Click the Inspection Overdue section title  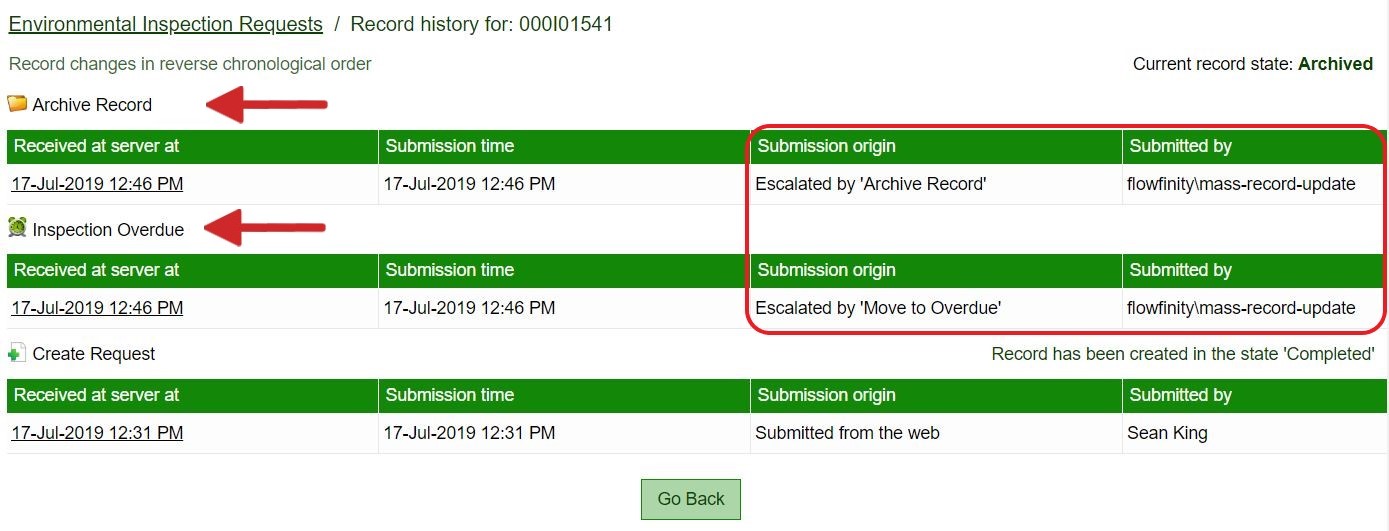point(108,230)
